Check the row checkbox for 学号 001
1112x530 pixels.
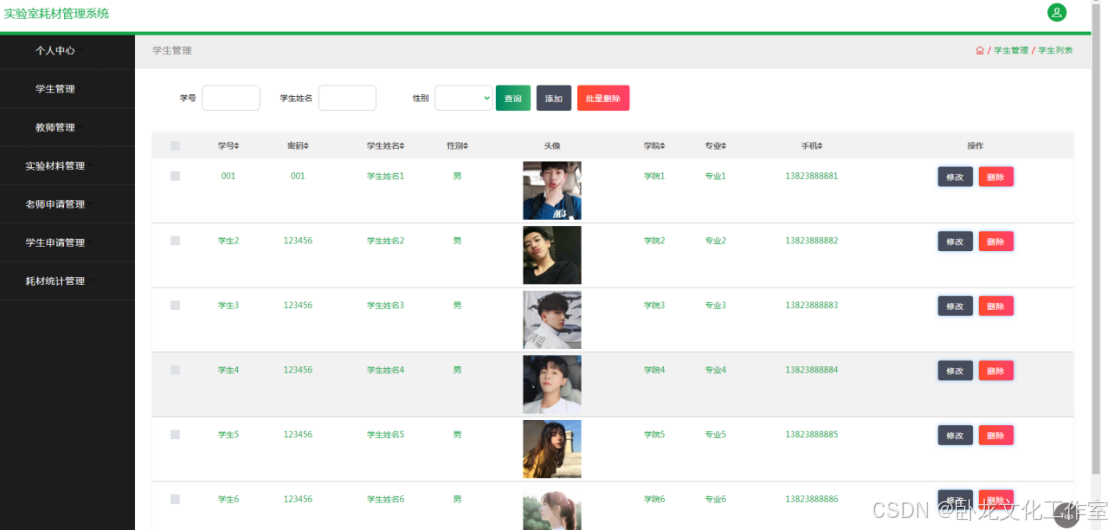coord(175,176)
